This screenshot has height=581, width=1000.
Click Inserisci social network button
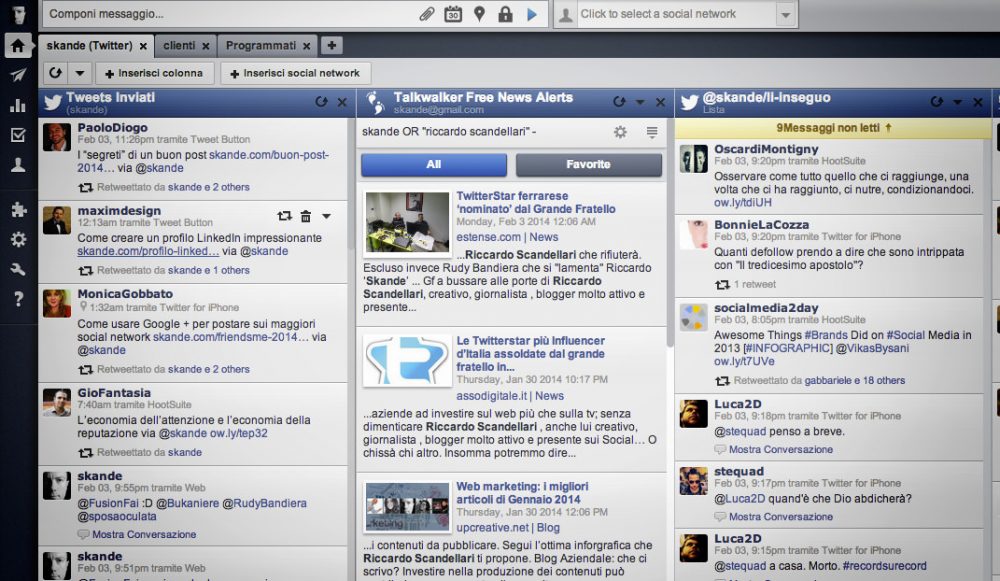[295, 73]
